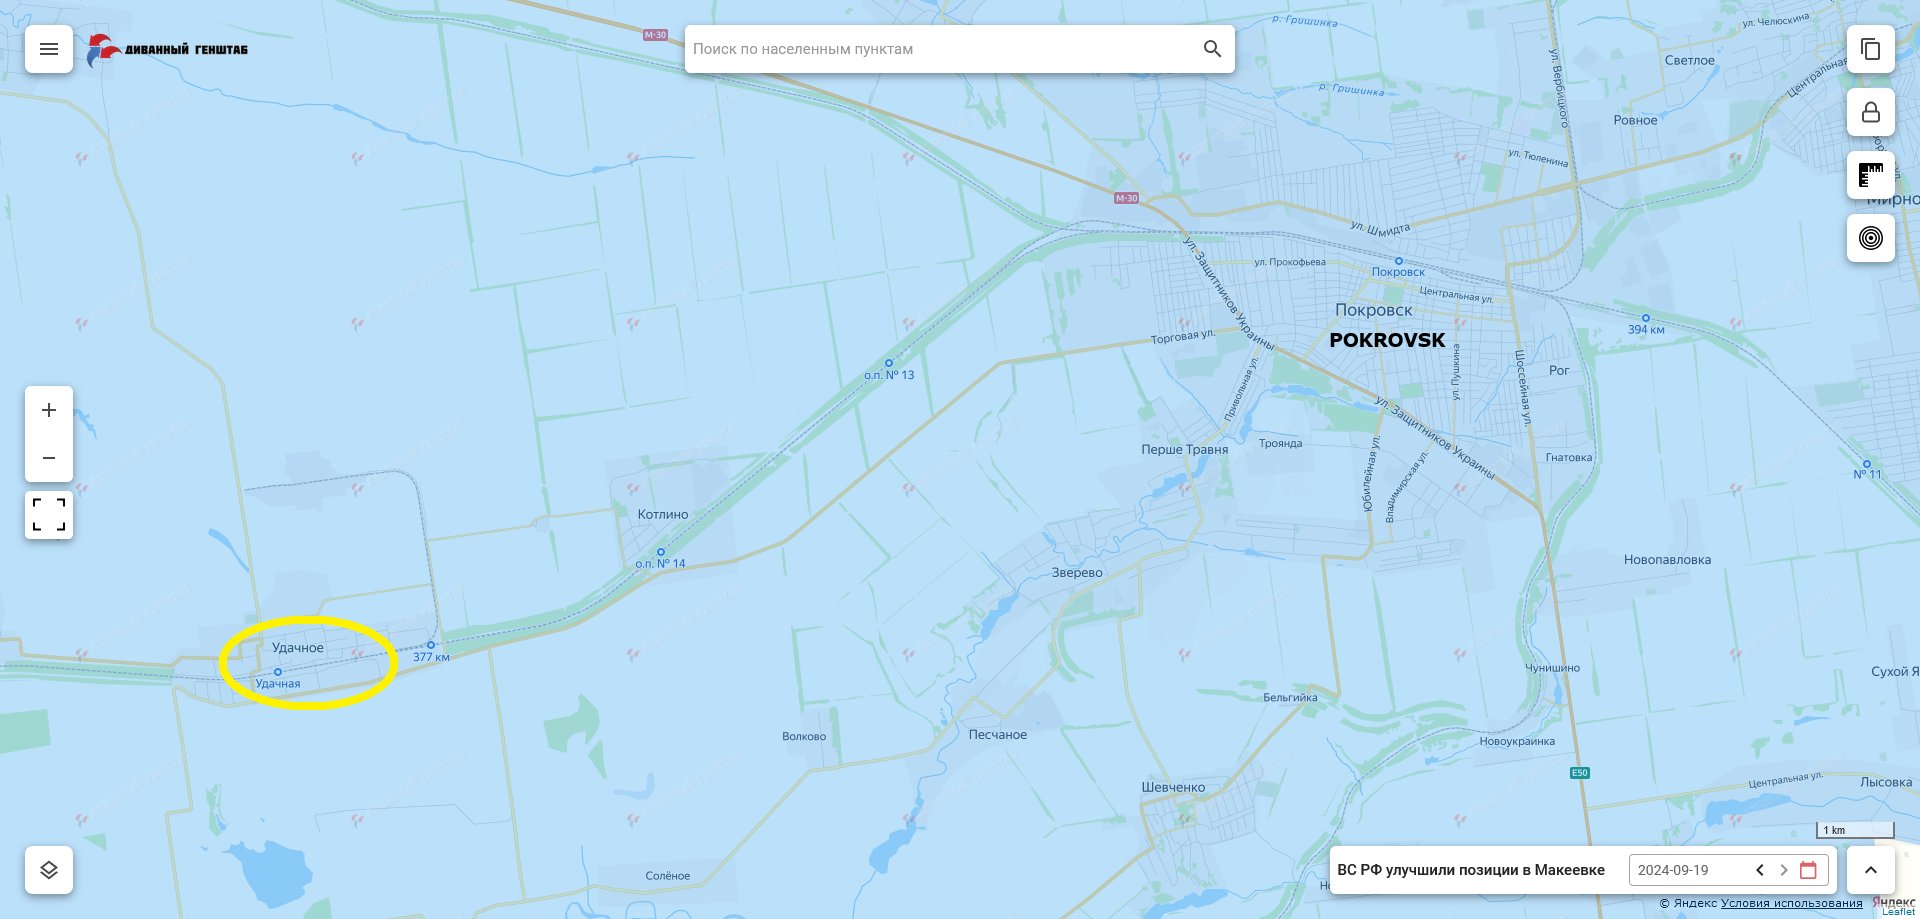Click the Бельгийка label
Screen dimensions: 1920x919
click(1290, 698)
